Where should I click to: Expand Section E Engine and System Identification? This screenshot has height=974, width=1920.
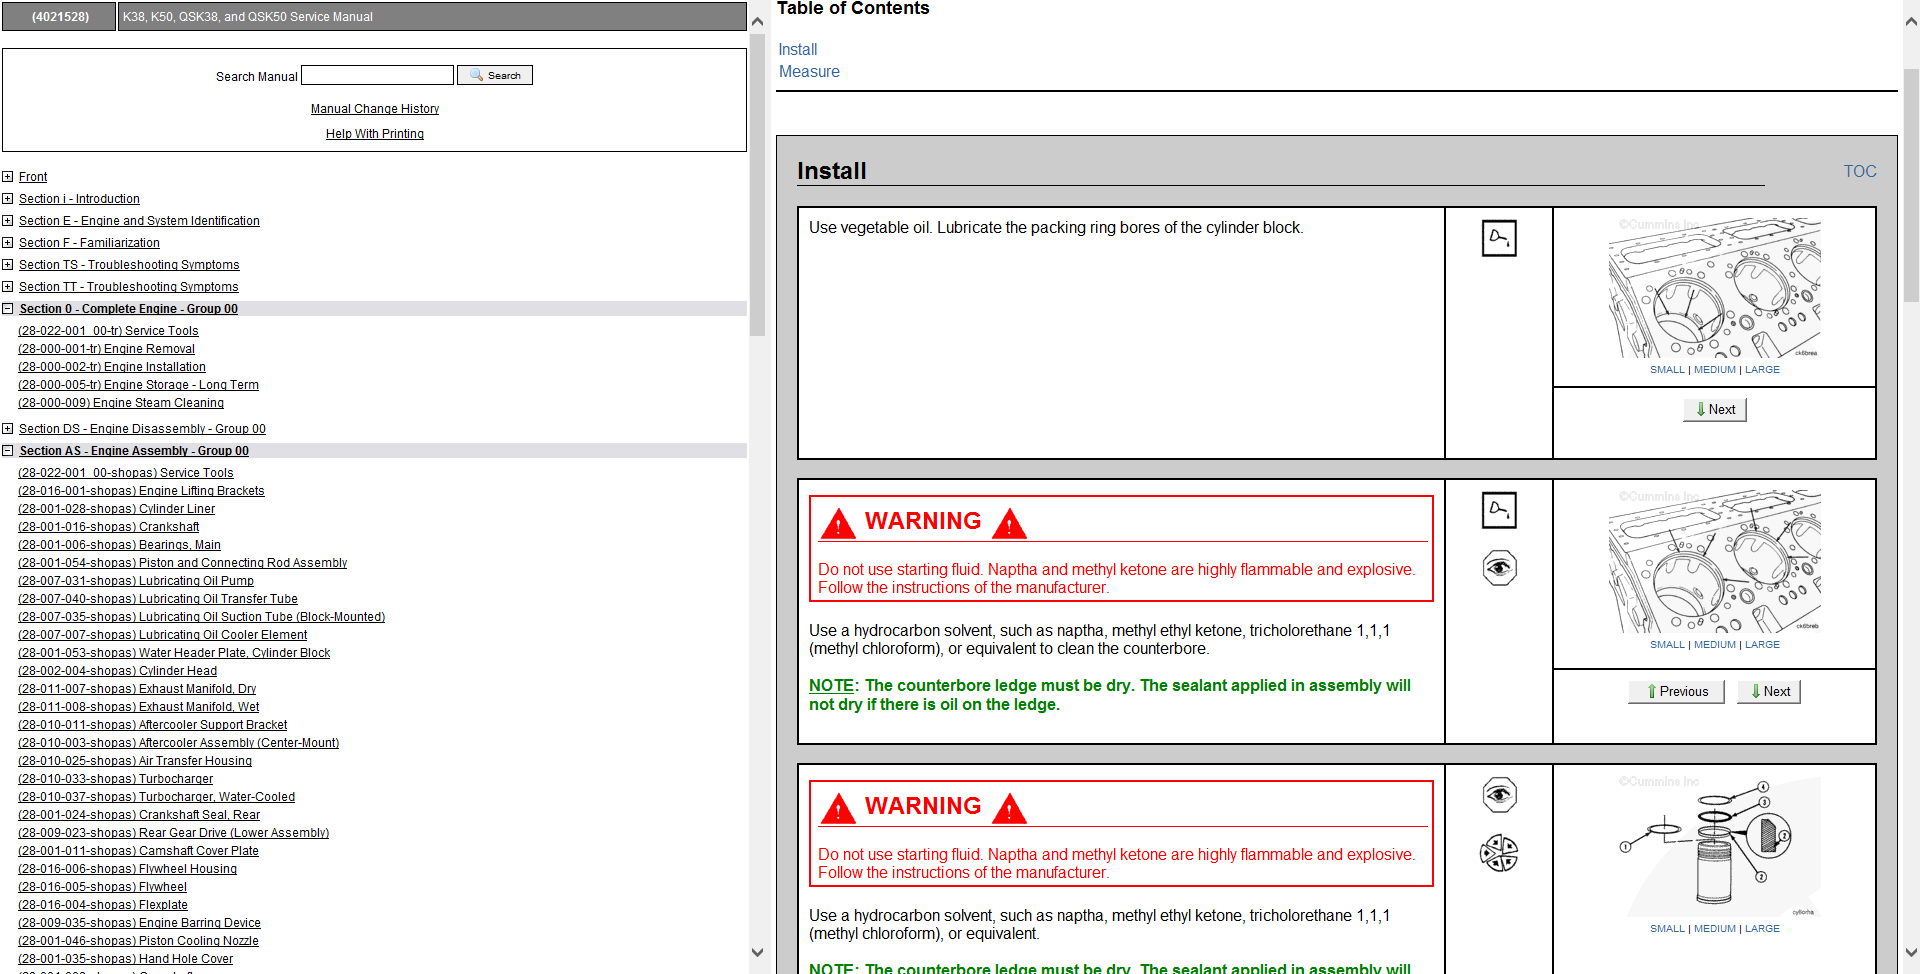(8, 221)
